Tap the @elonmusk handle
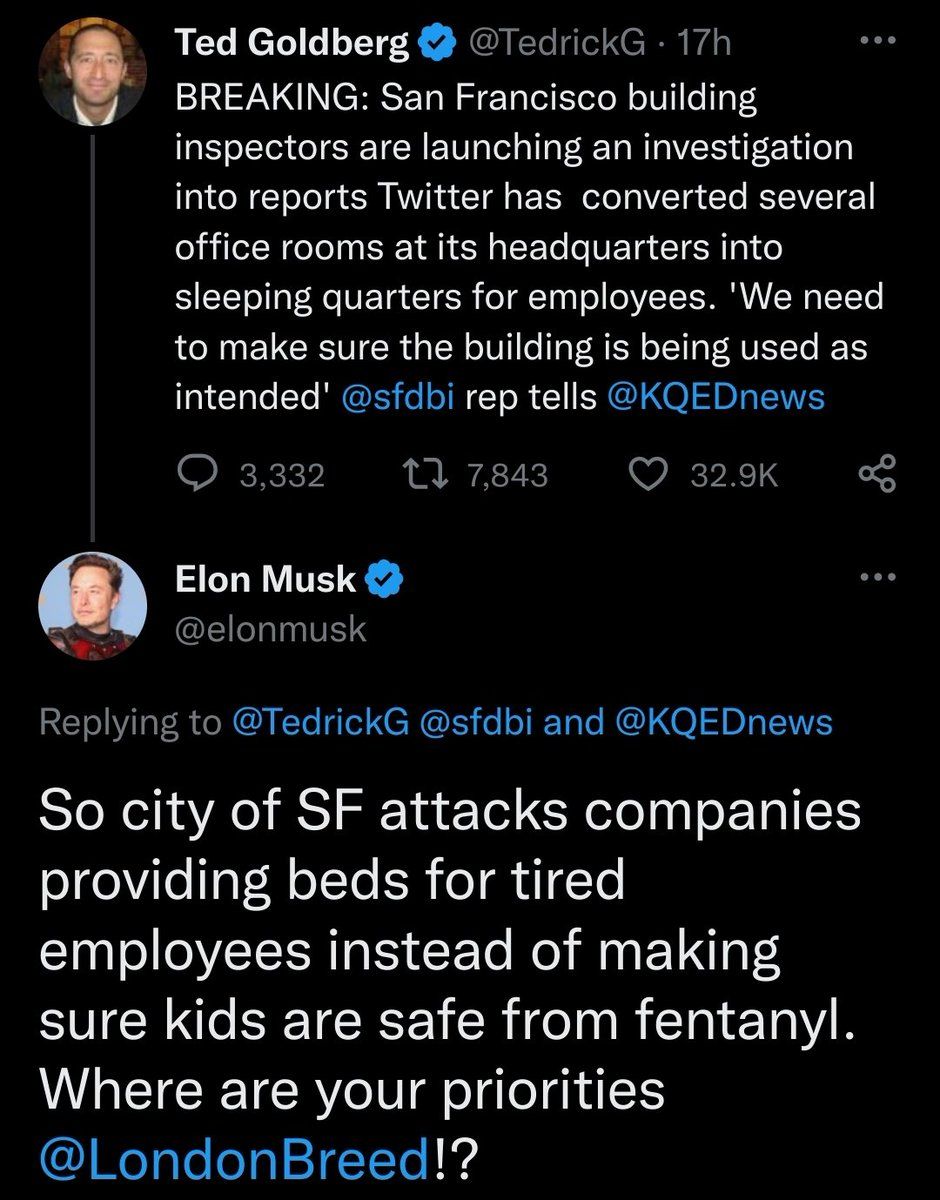Image resolution: width=940 pixels, height=1200 pixels. [x=271, y=629]
